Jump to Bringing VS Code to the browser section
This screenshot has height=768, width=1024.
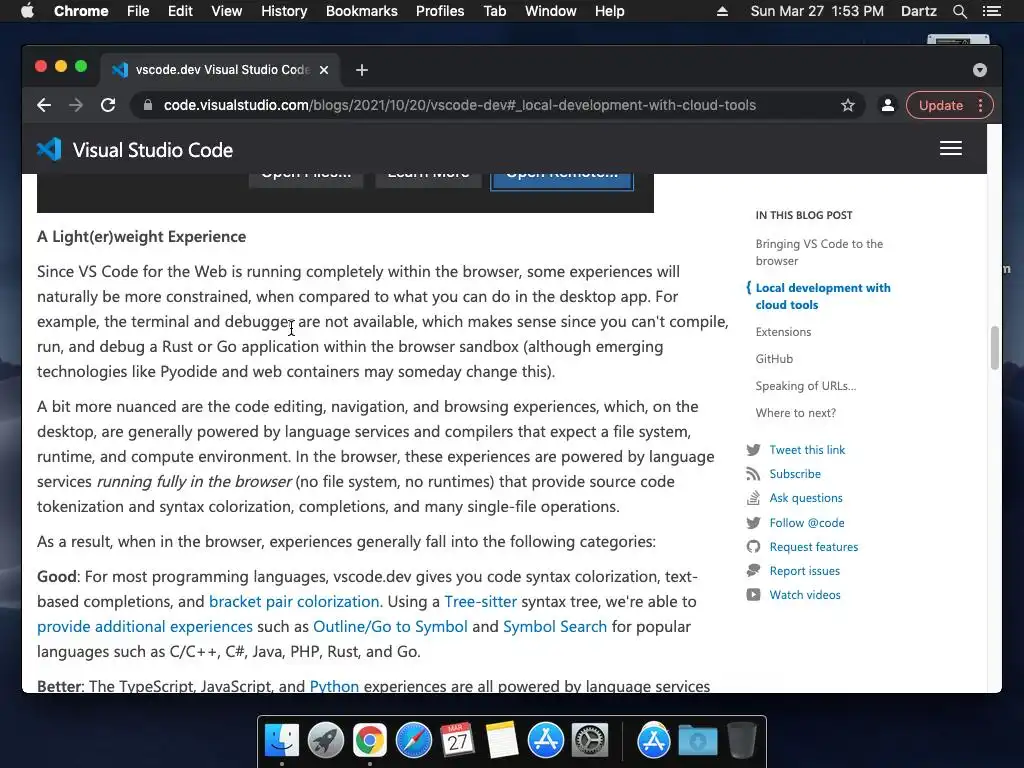pos(819,252)
